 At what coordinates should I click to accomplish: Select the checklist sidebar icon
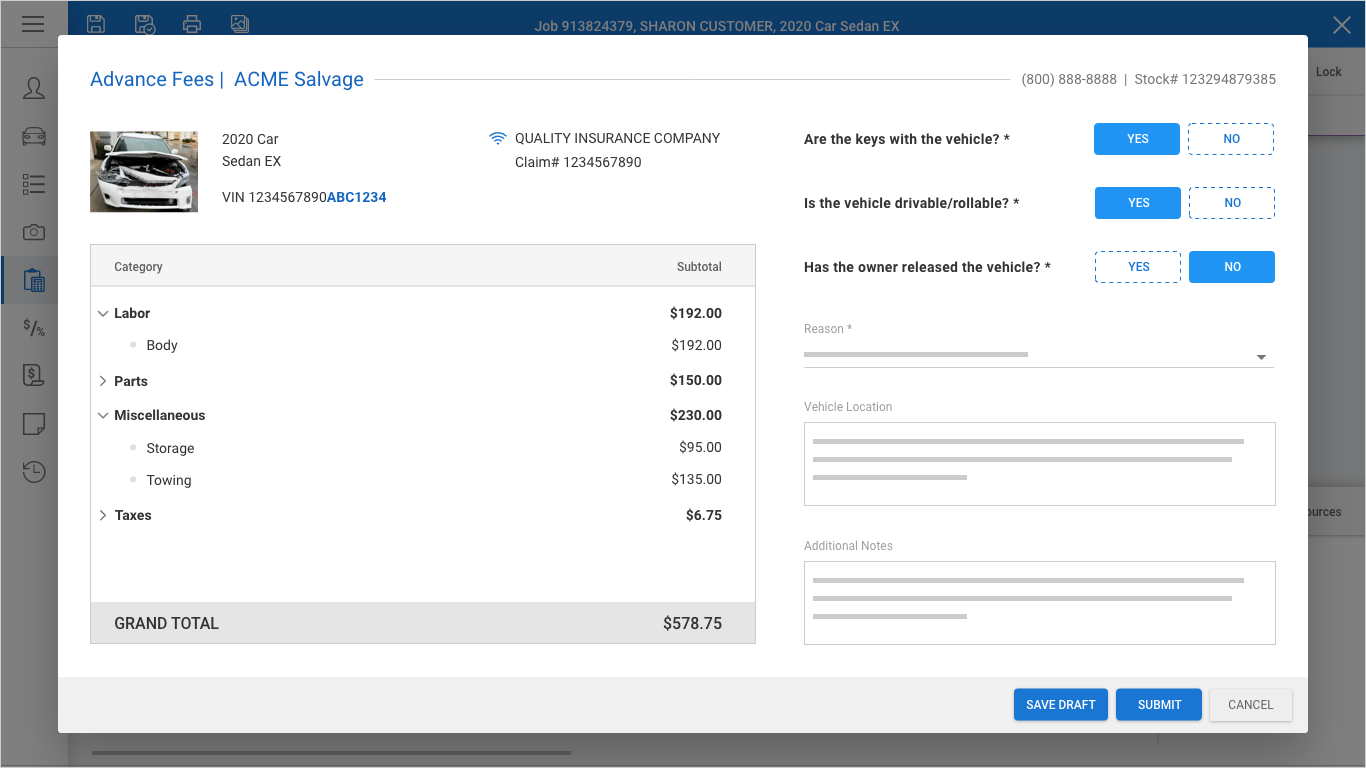(34, 184)
